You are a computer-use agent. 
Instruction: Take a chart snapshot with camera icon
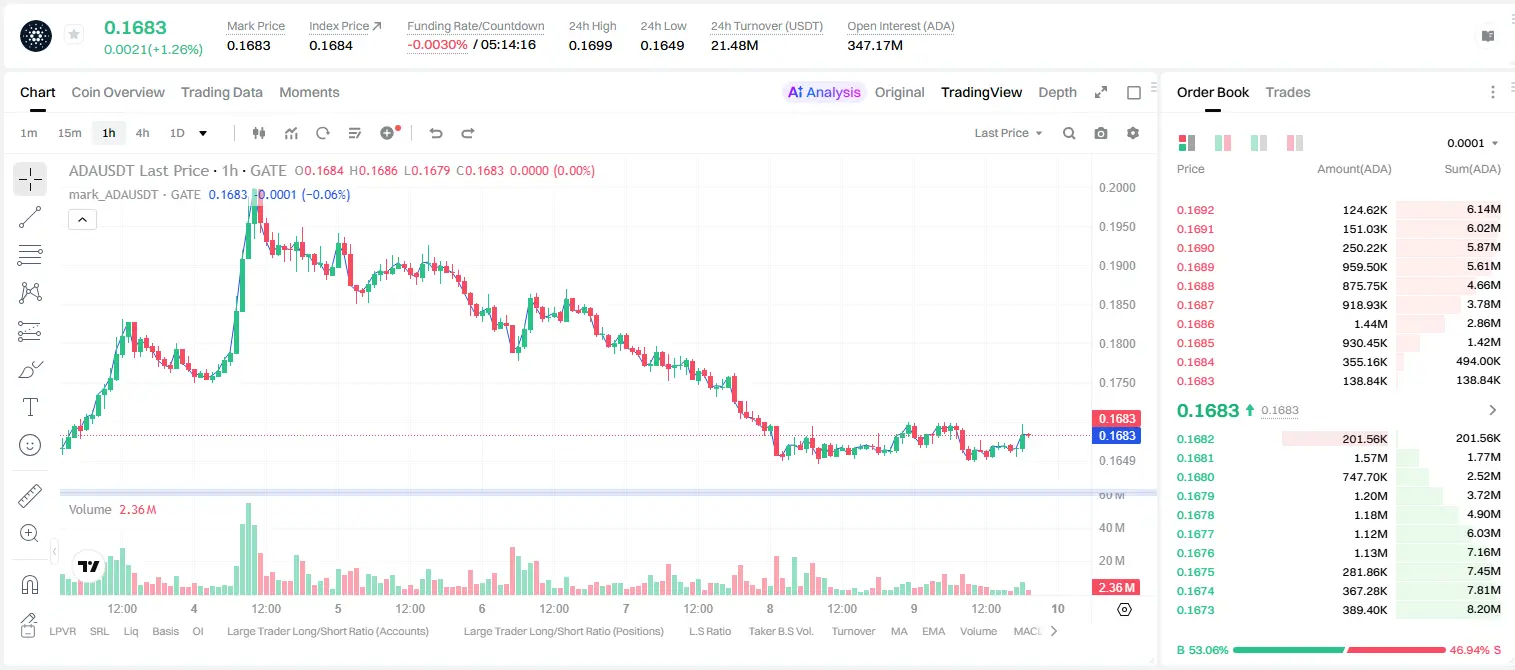point(1101,133)
